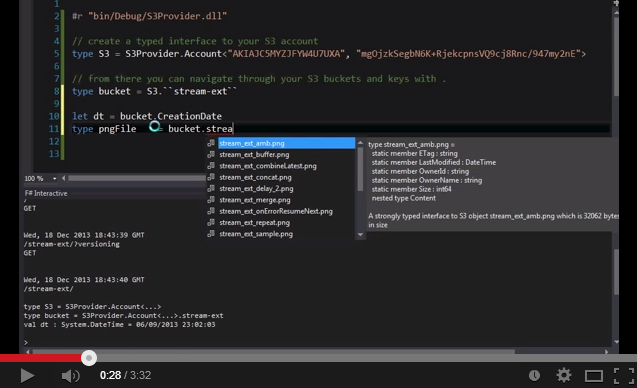Click type icon beside stream_ext_combineLatest.png
Viewport: 637px width, 388px height.
tap(211, 166)
